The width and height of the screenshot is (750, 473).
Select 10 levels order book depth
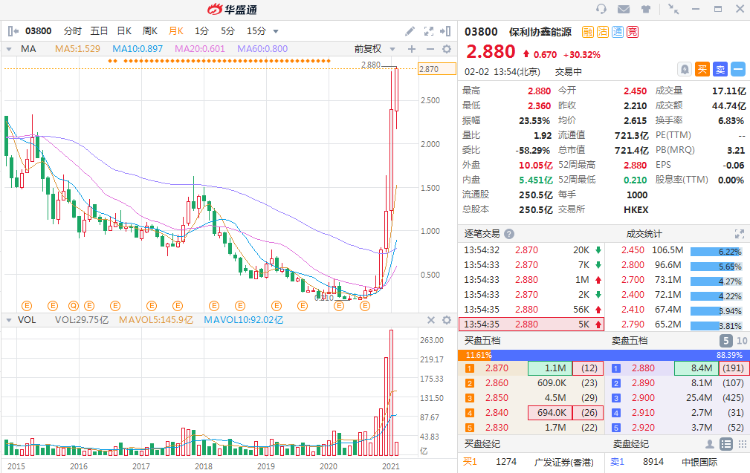[x=741, y=341]
